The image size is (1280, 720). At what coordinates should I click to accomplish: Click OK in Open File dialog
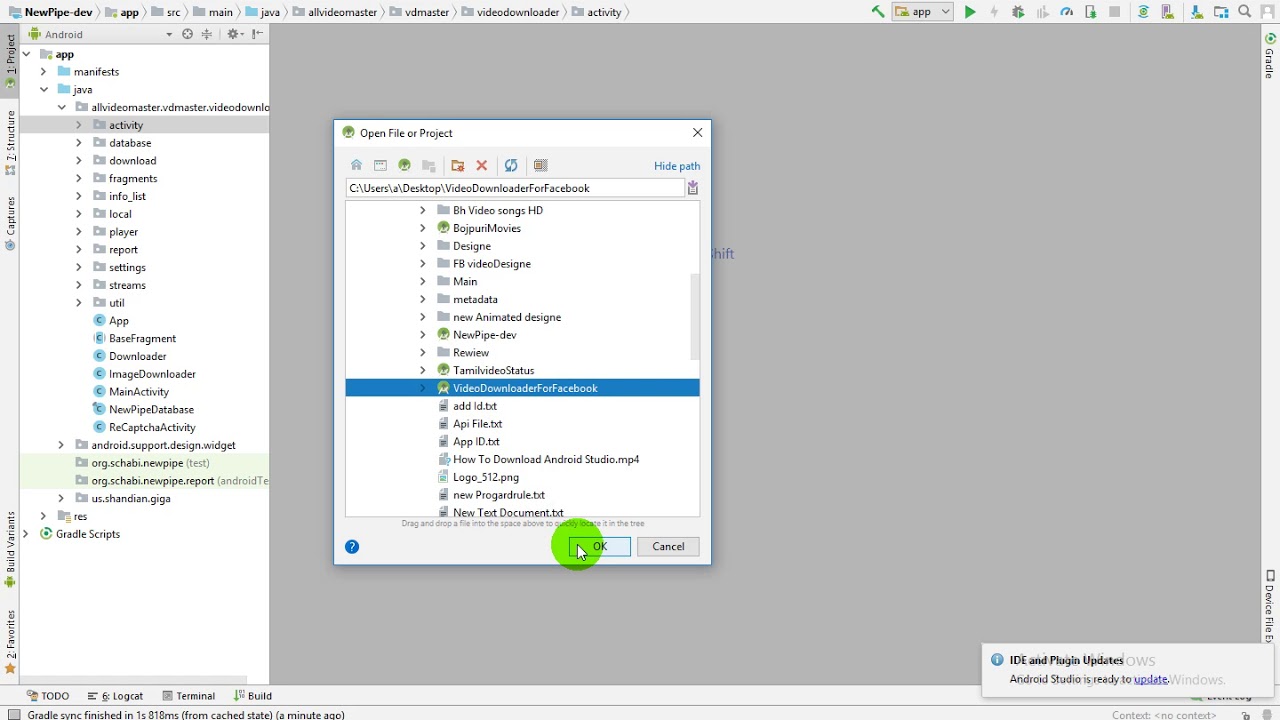[x=600, y=547]
